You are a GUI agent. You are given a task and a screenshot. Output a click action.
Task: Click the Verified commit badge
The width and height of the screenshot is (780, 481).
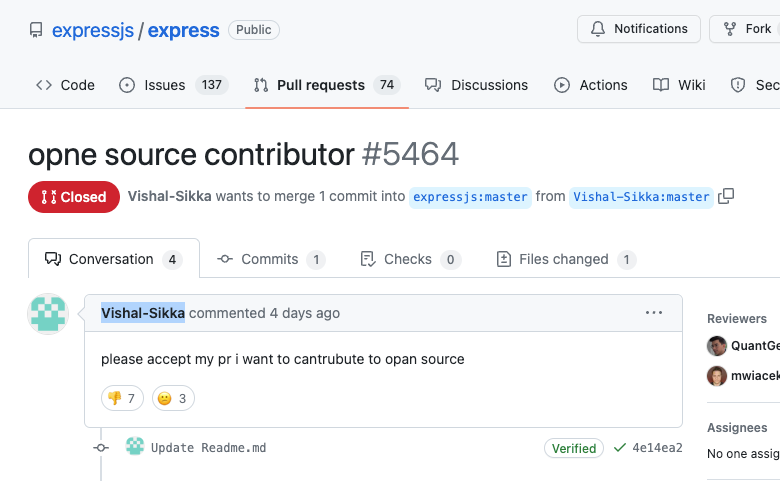click(x=574, y=448)
